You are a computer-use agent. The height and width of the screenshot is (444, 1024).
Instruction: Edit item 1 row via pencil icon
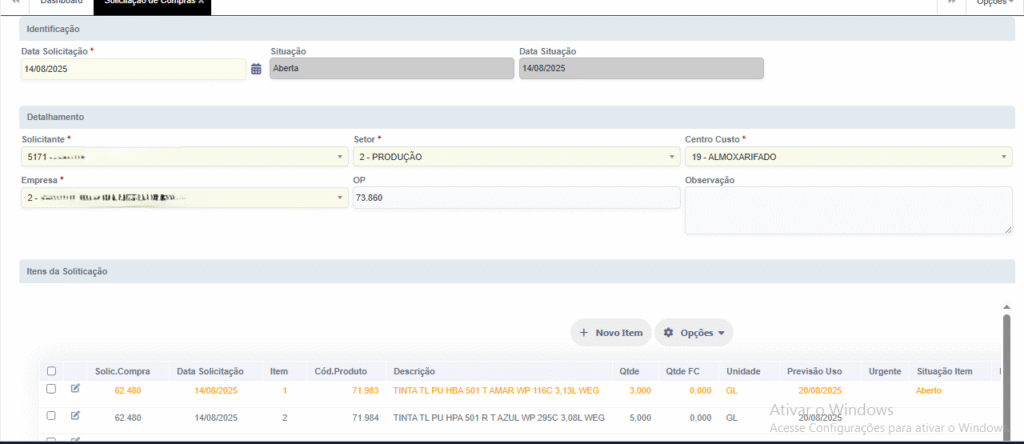pyautogui.click(x=75, y=389)
